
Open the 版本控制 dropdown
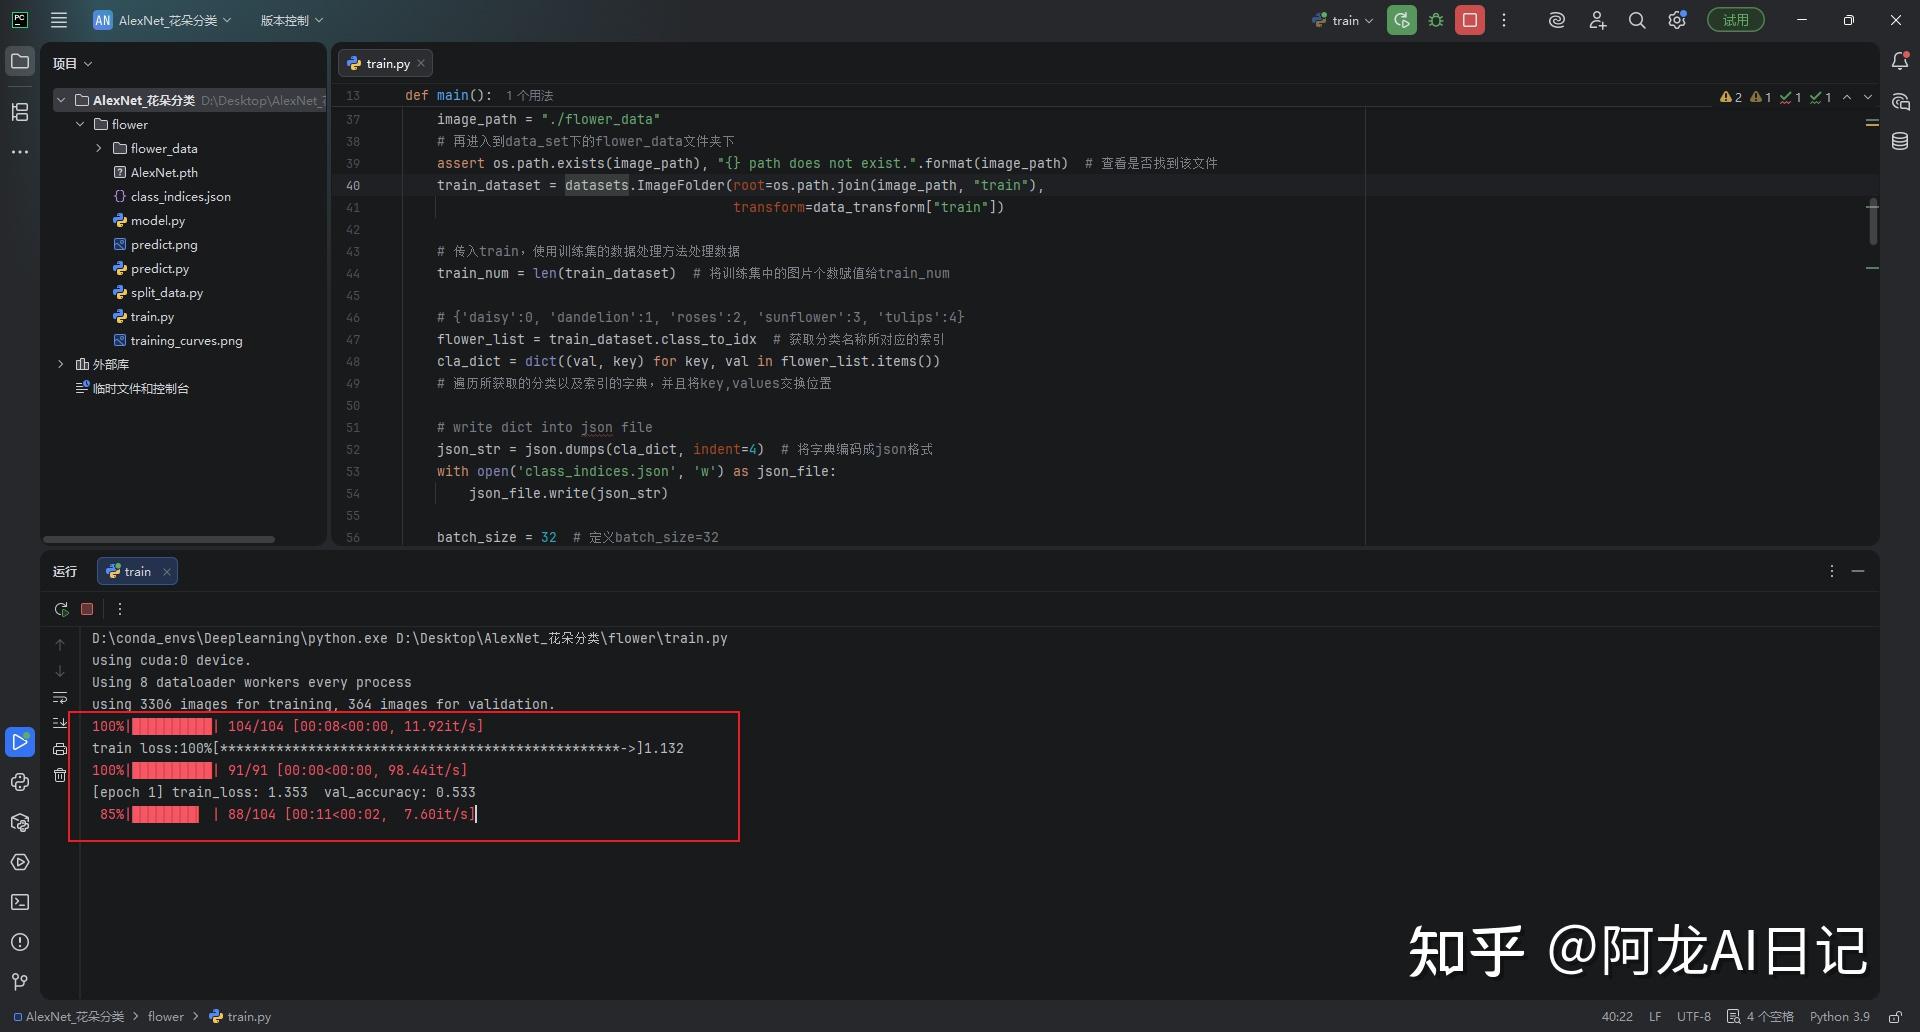click(291, 20)
